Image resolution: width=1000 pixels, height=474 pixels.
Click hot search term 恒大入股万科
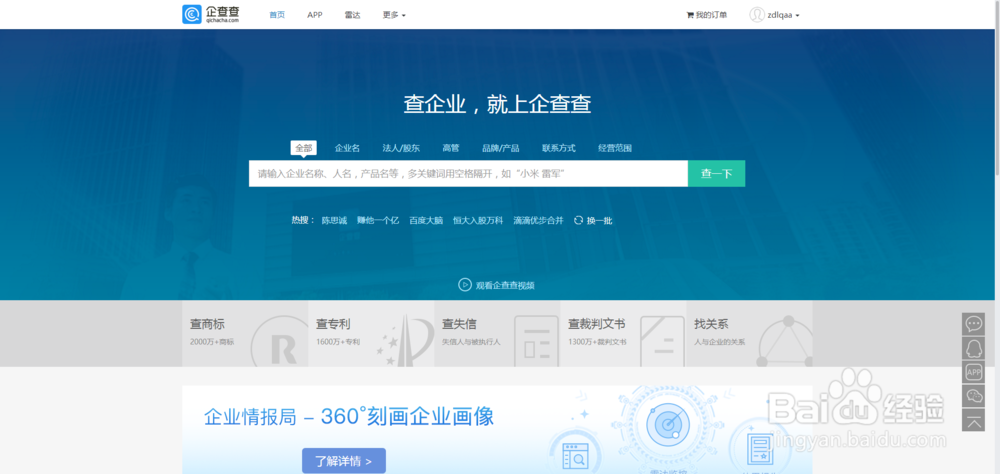tap(478, 220)
